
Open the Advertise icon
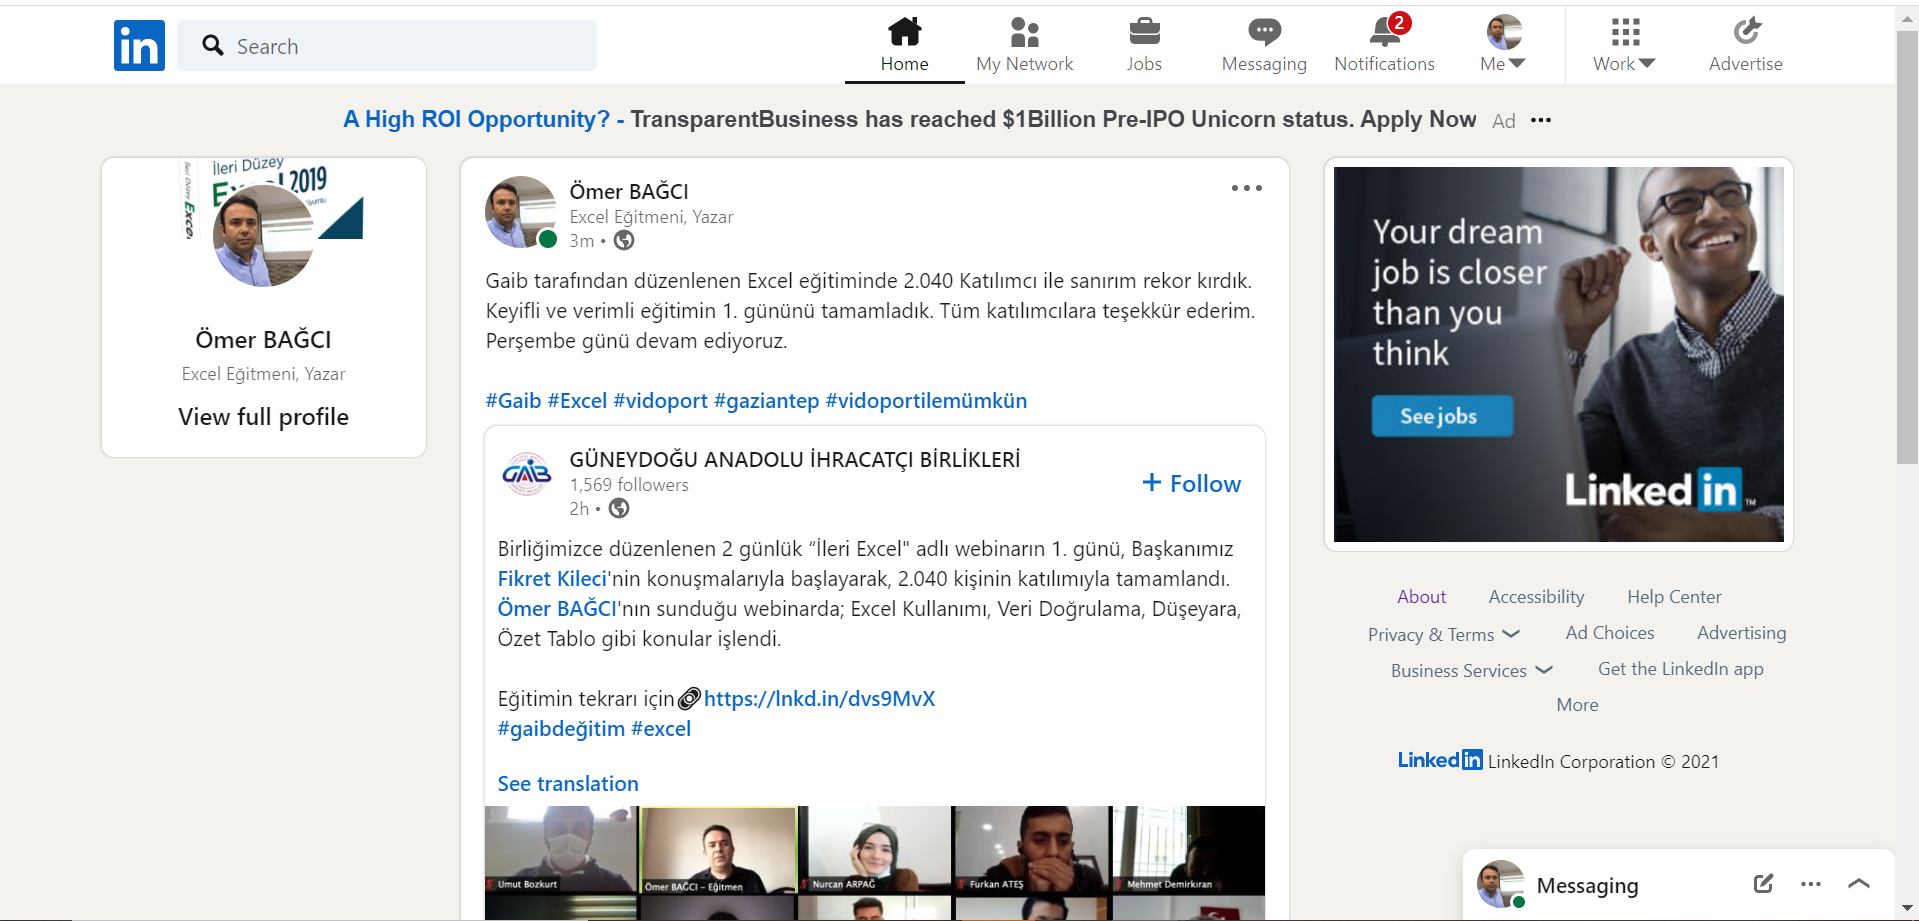[1746, 32]
